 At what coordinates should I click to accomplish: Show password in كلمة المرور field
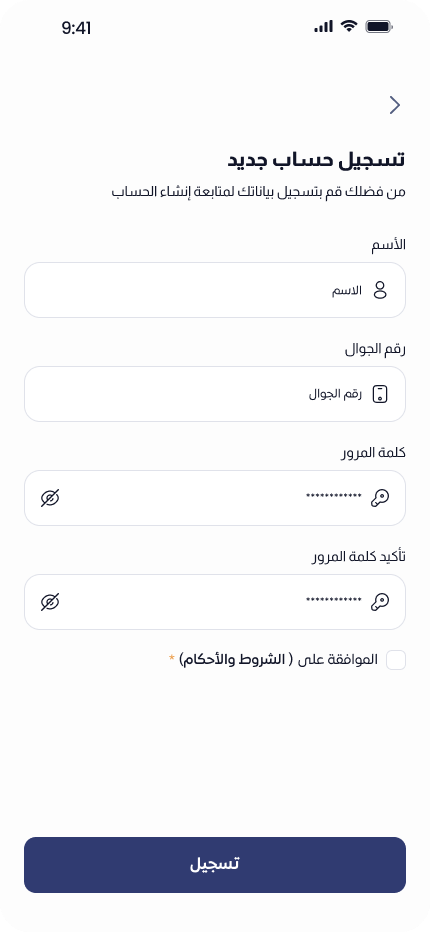(x=50, y=498)
